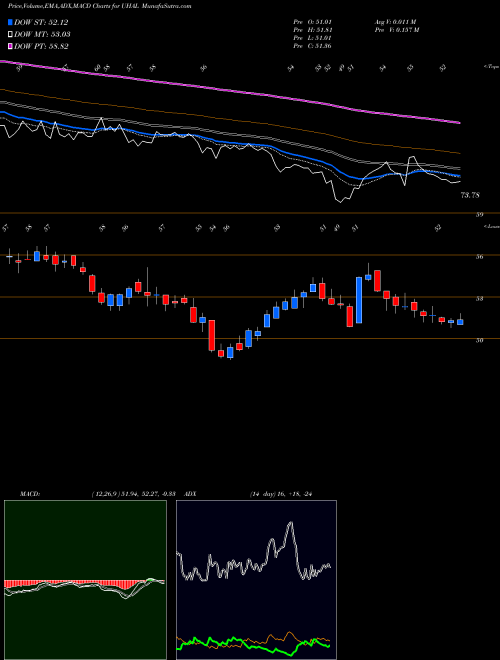
Task: Click the 'Pre V: 0.157 M' reading
Action: (x=397, y=30)
